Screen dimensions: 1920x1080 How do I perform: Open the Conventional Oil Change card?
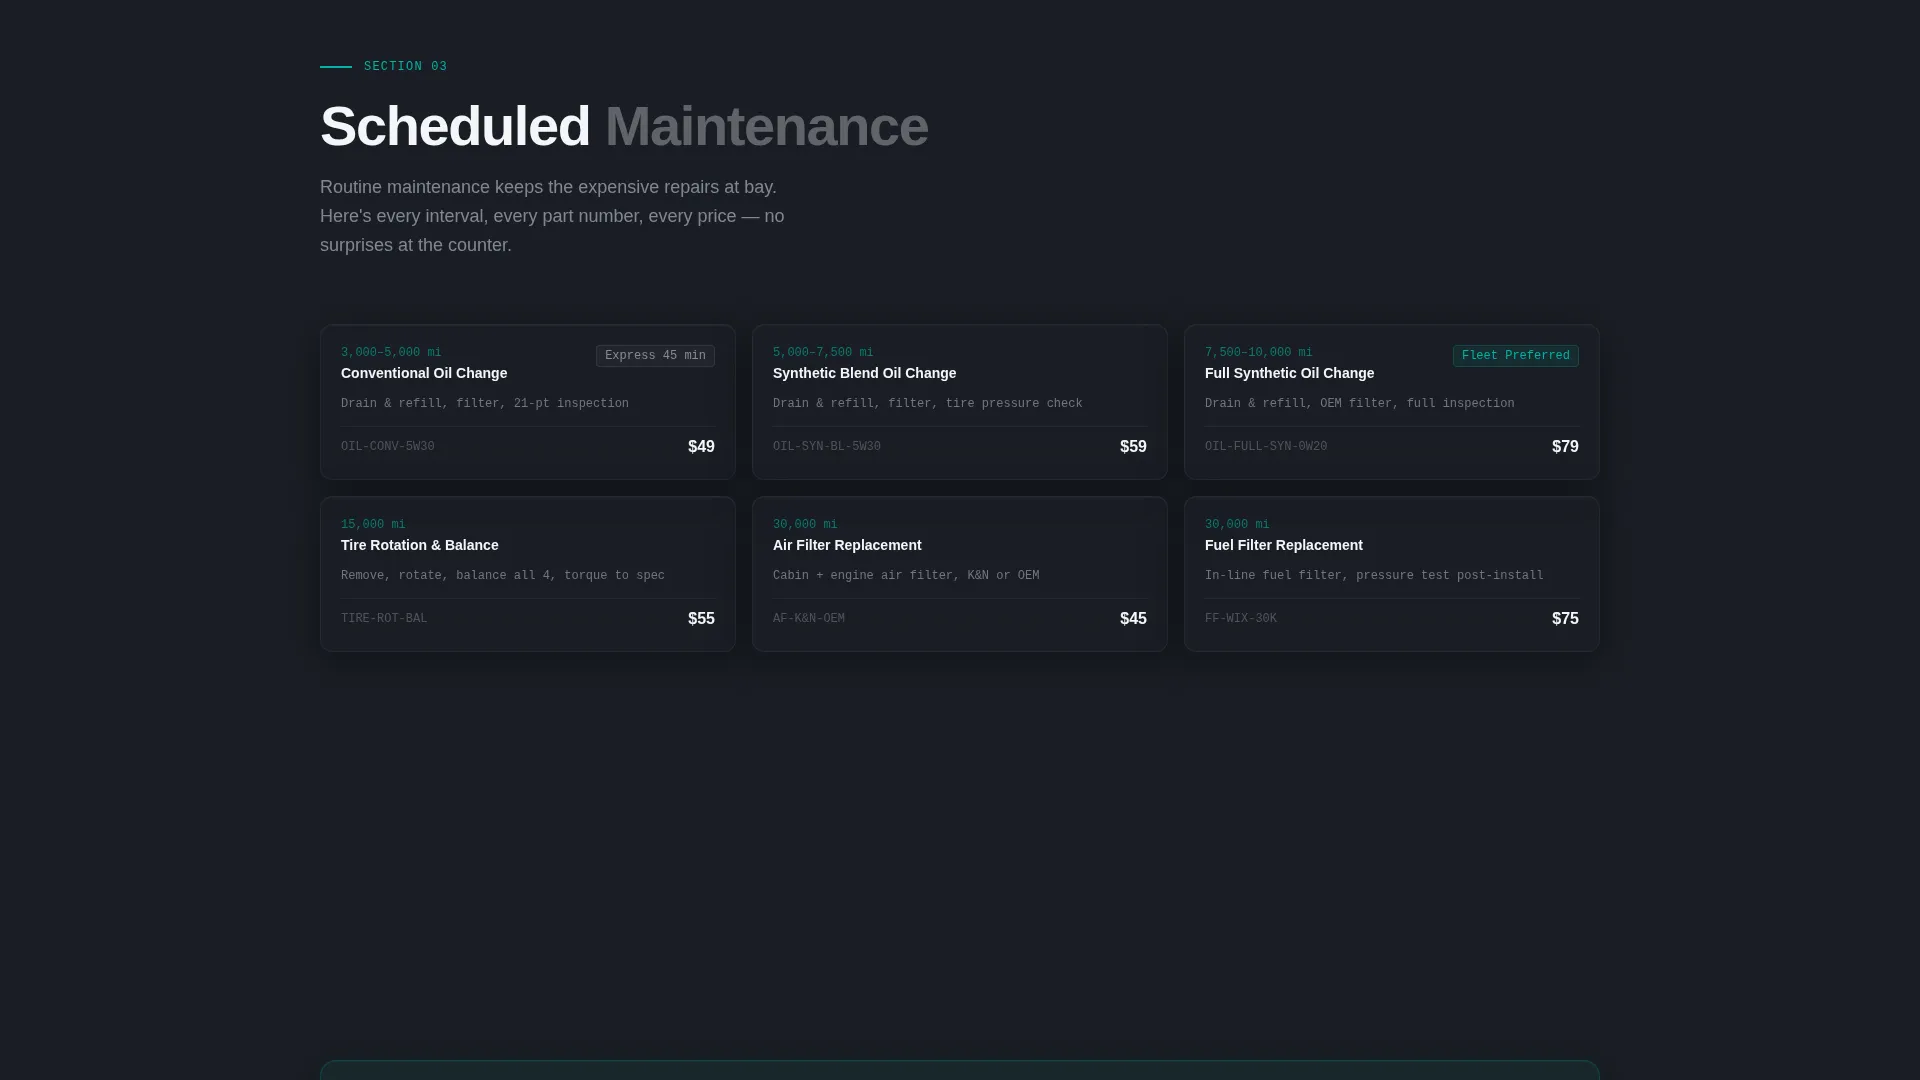pyautogui.click(x=528, y=402)
